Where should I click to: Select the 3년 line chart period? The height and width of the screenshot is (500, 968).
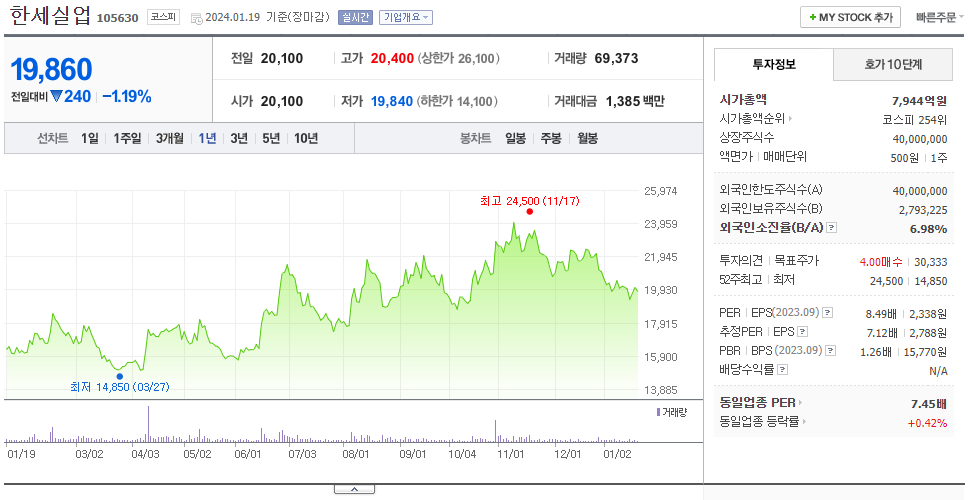coord(239,138)
